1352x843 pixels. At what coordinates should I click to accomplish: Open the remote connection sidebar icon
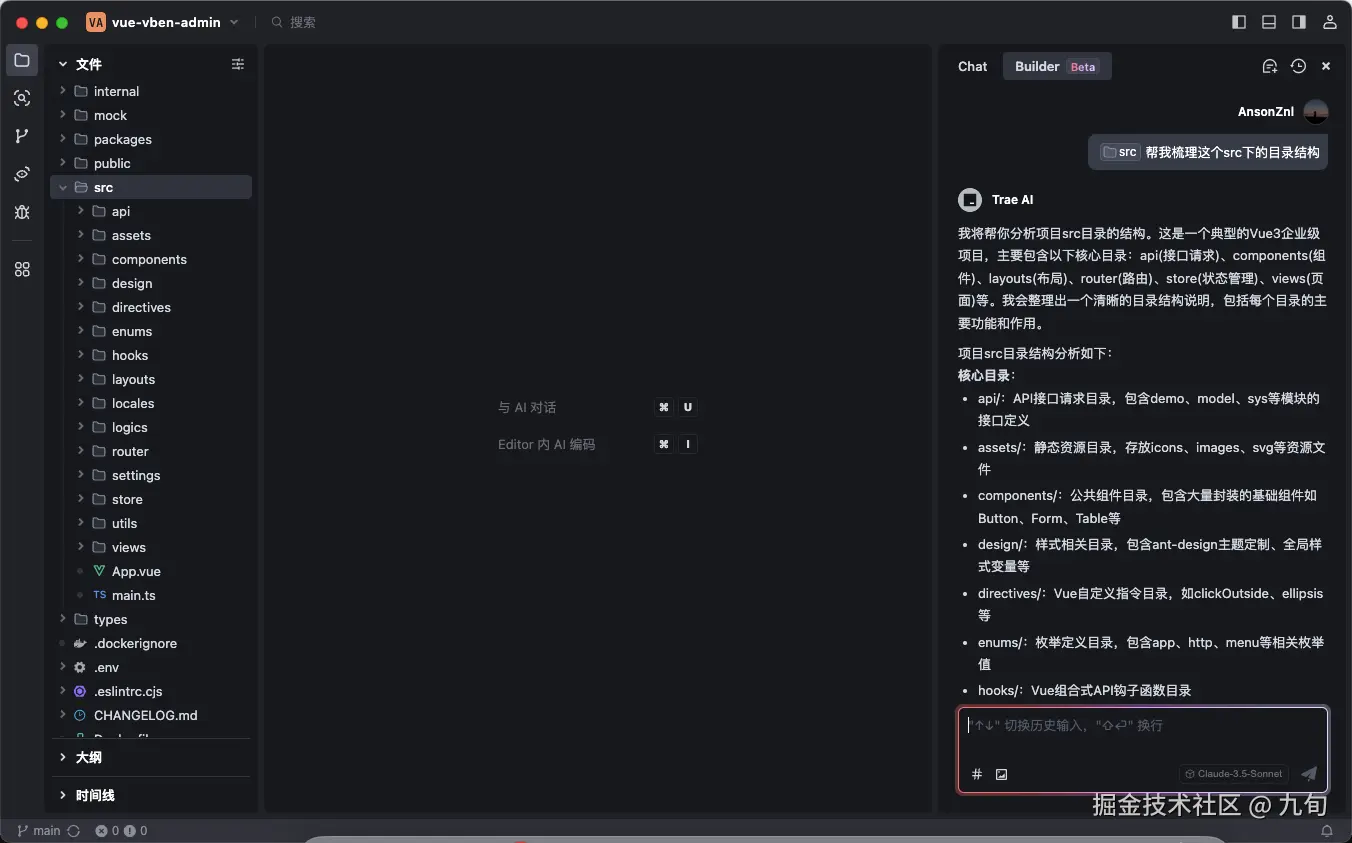click(22, 174)
